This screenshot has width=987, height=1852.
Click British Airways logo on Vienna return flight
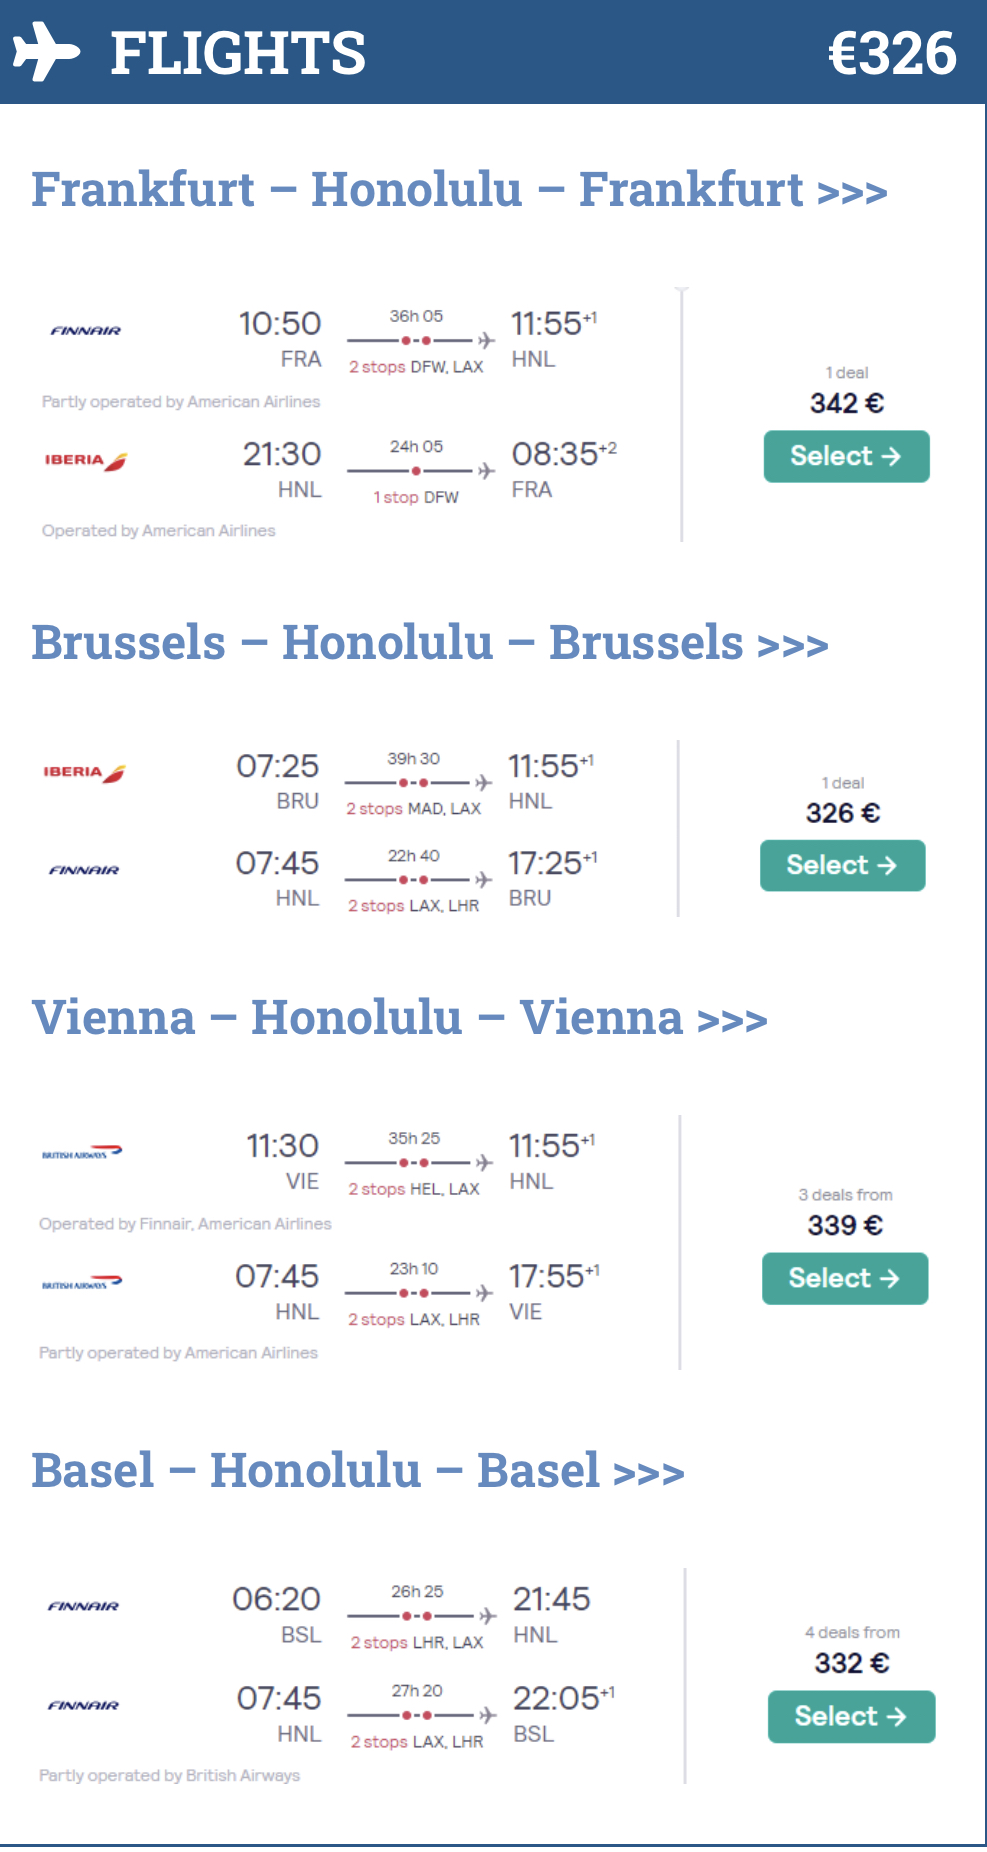[82, 1283]
